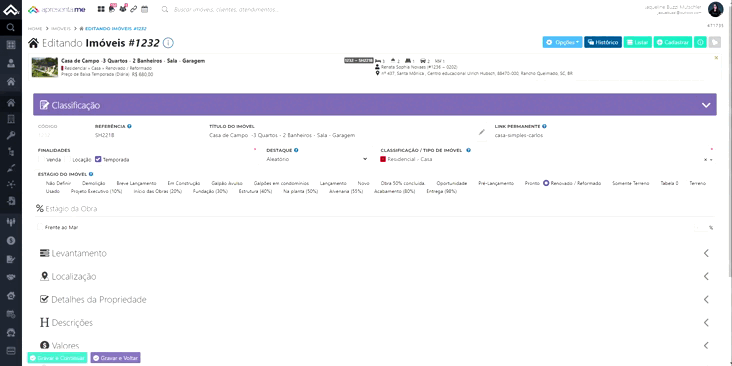732x366 pixels.
Task: Open top bar users group icon
Action: click(x=123, y=8)
